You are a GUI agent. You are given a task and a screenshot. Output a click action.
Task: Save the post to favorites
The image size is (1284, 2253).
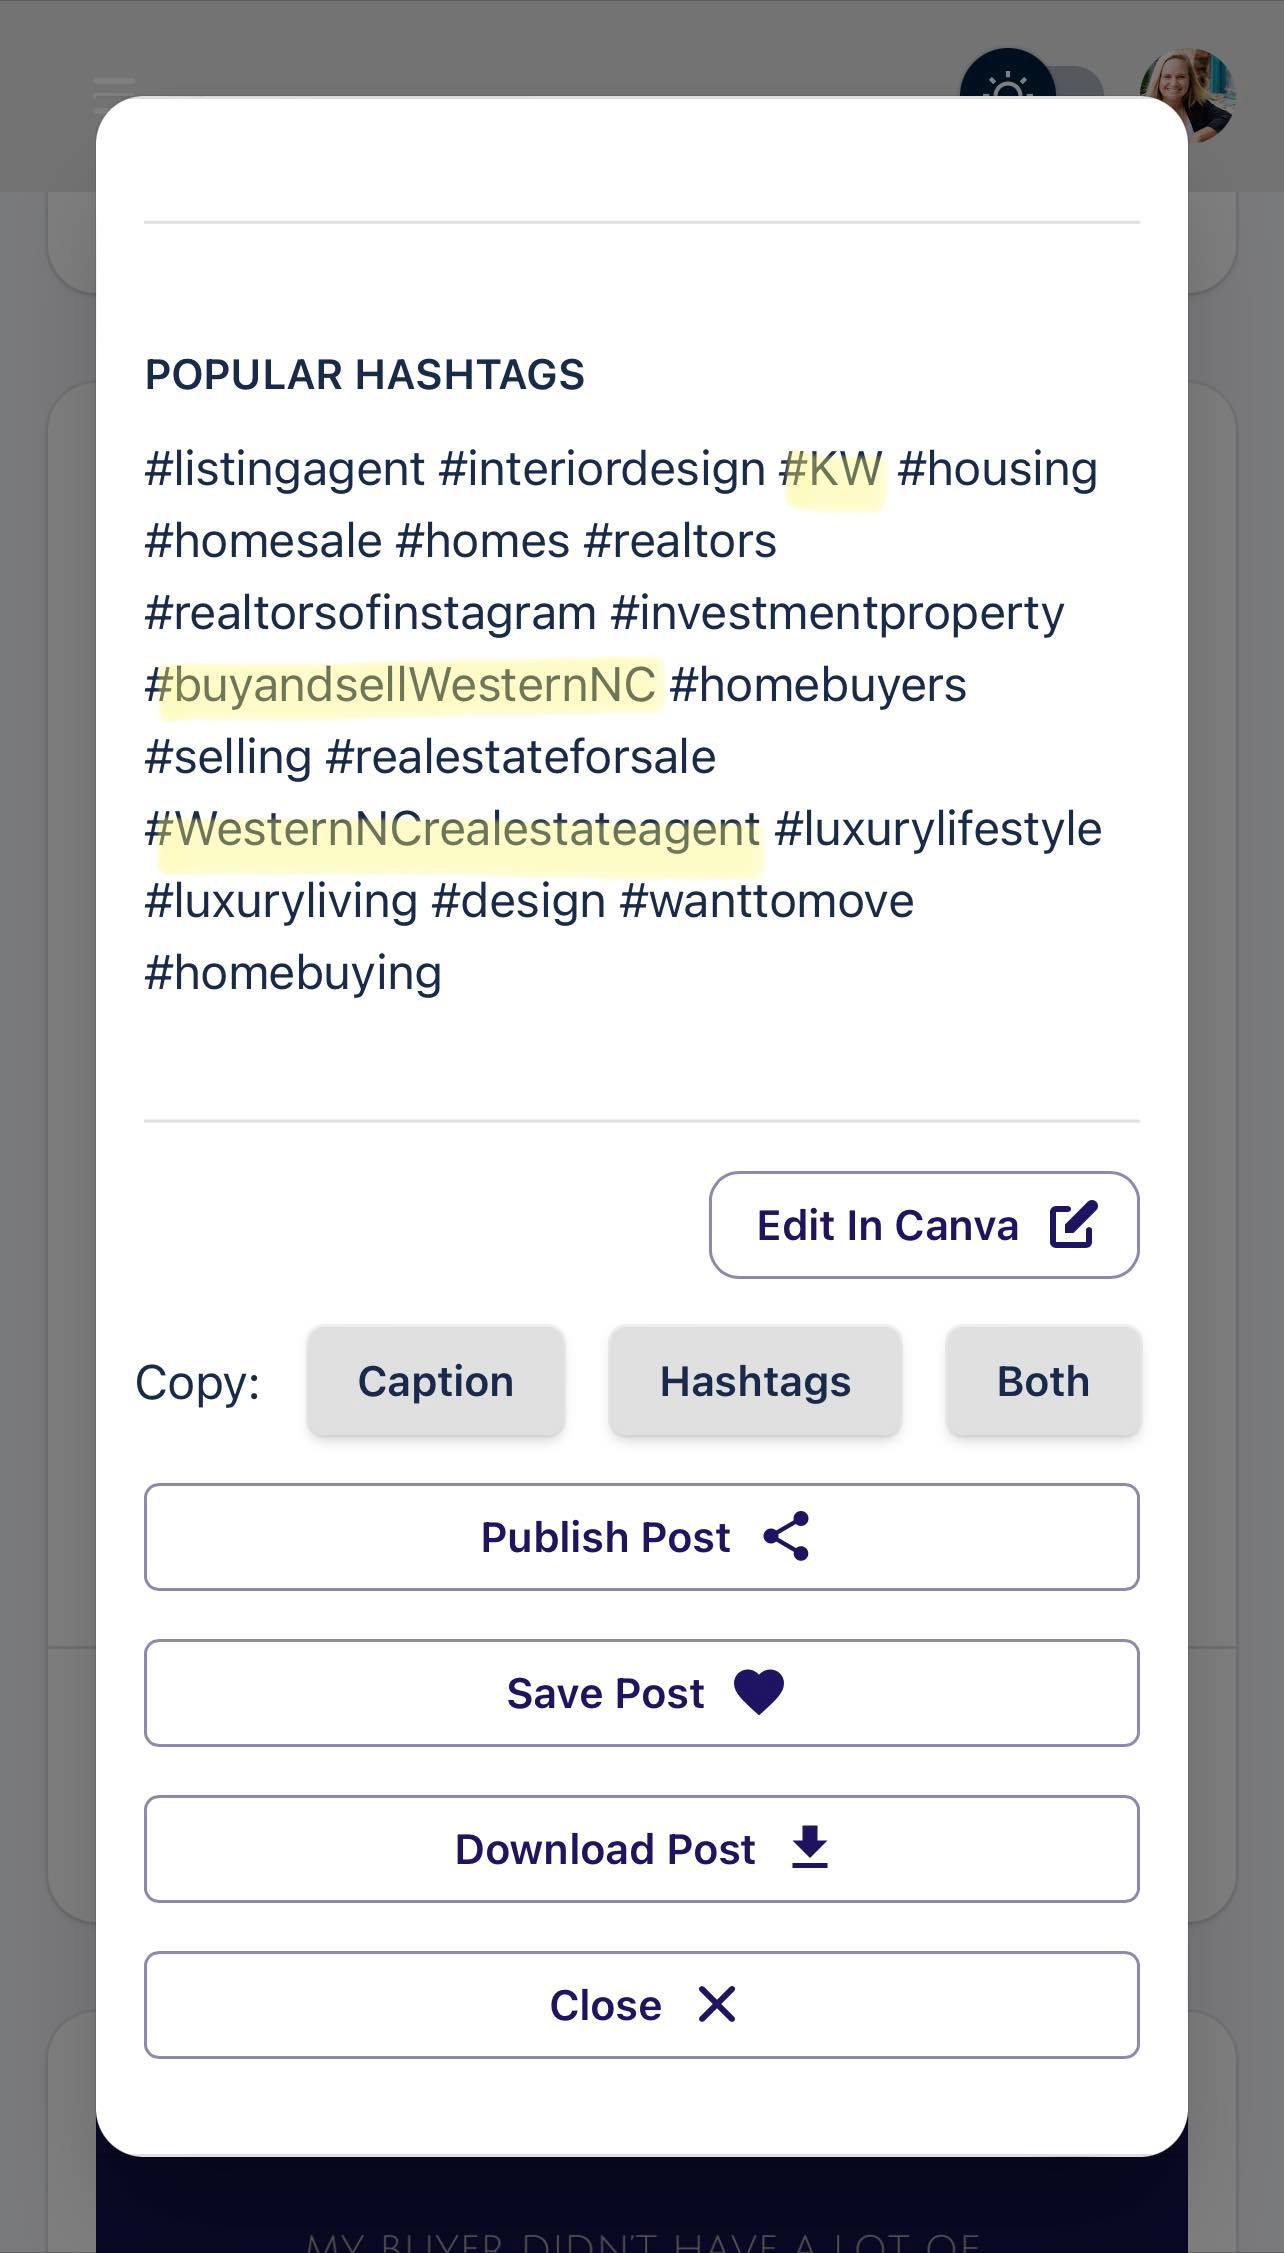coord(642,1693)
